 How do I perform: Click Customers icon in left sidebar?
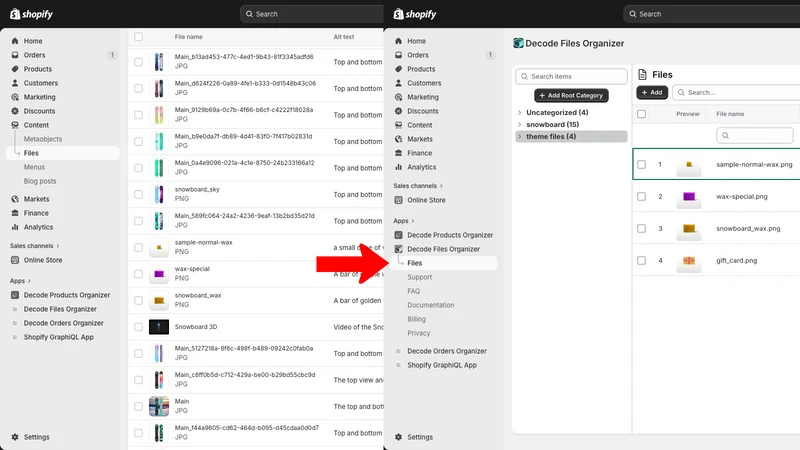pos(15,83)
